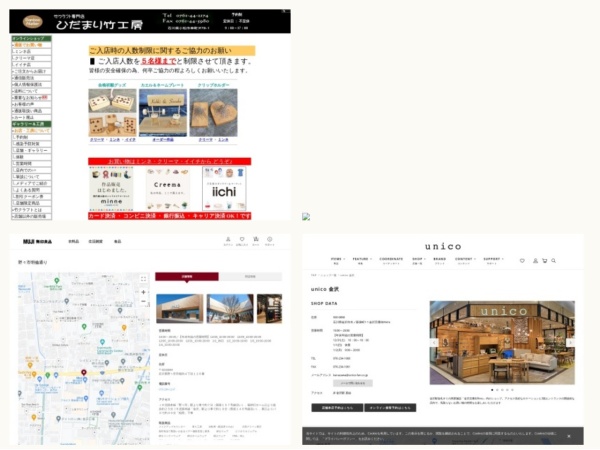Click the left dark reservation button on unico
The width and height of the screenshot is (600, 450).
coord(337,408)
